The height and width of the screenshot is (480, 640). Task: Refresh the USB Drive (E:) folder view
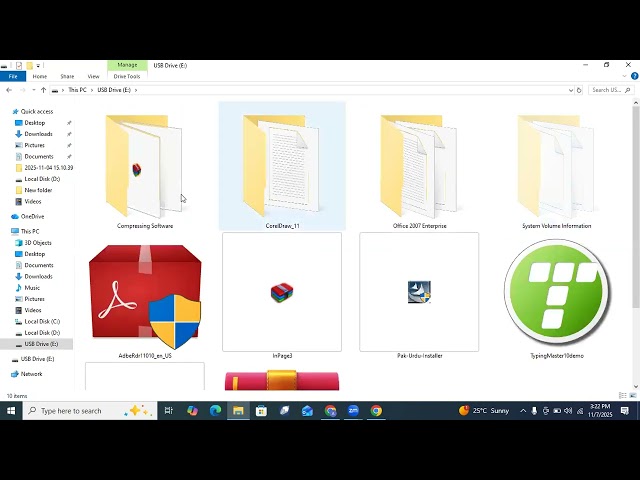pyautogui.click(x=579, y=90)
